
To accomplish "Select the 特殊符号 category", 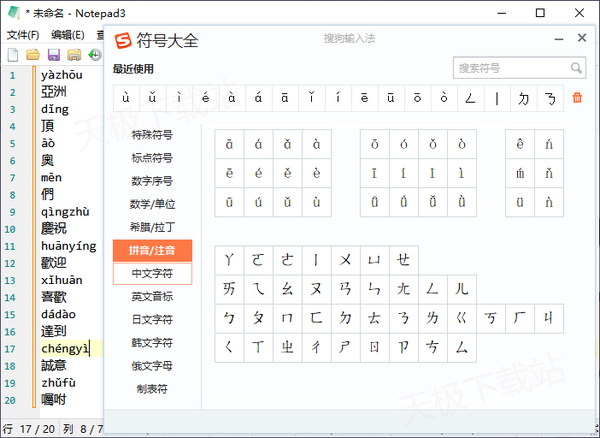I will (152, 135).
